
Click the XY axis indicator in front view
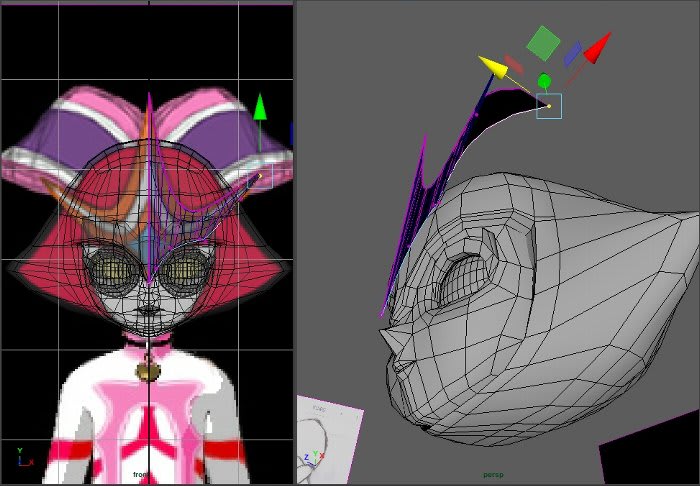[25, 457]
